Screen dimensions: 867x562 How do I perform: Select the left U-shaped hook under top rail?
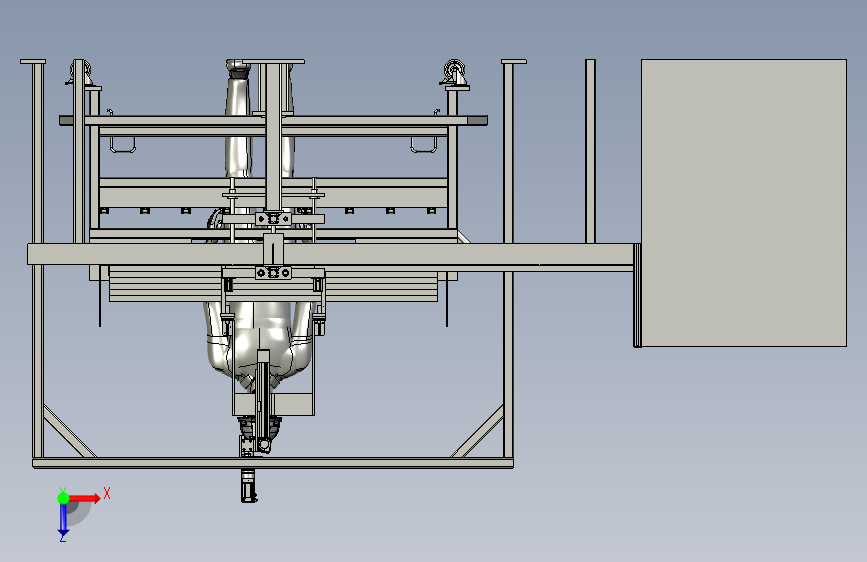(123, 144)
